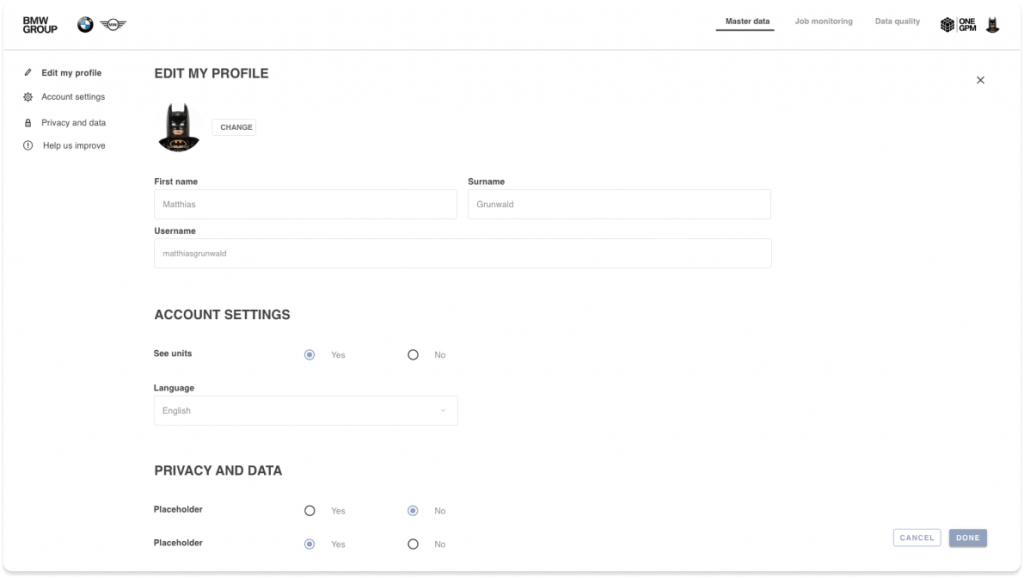Click the MINI winged logo icon

point(113,25)
